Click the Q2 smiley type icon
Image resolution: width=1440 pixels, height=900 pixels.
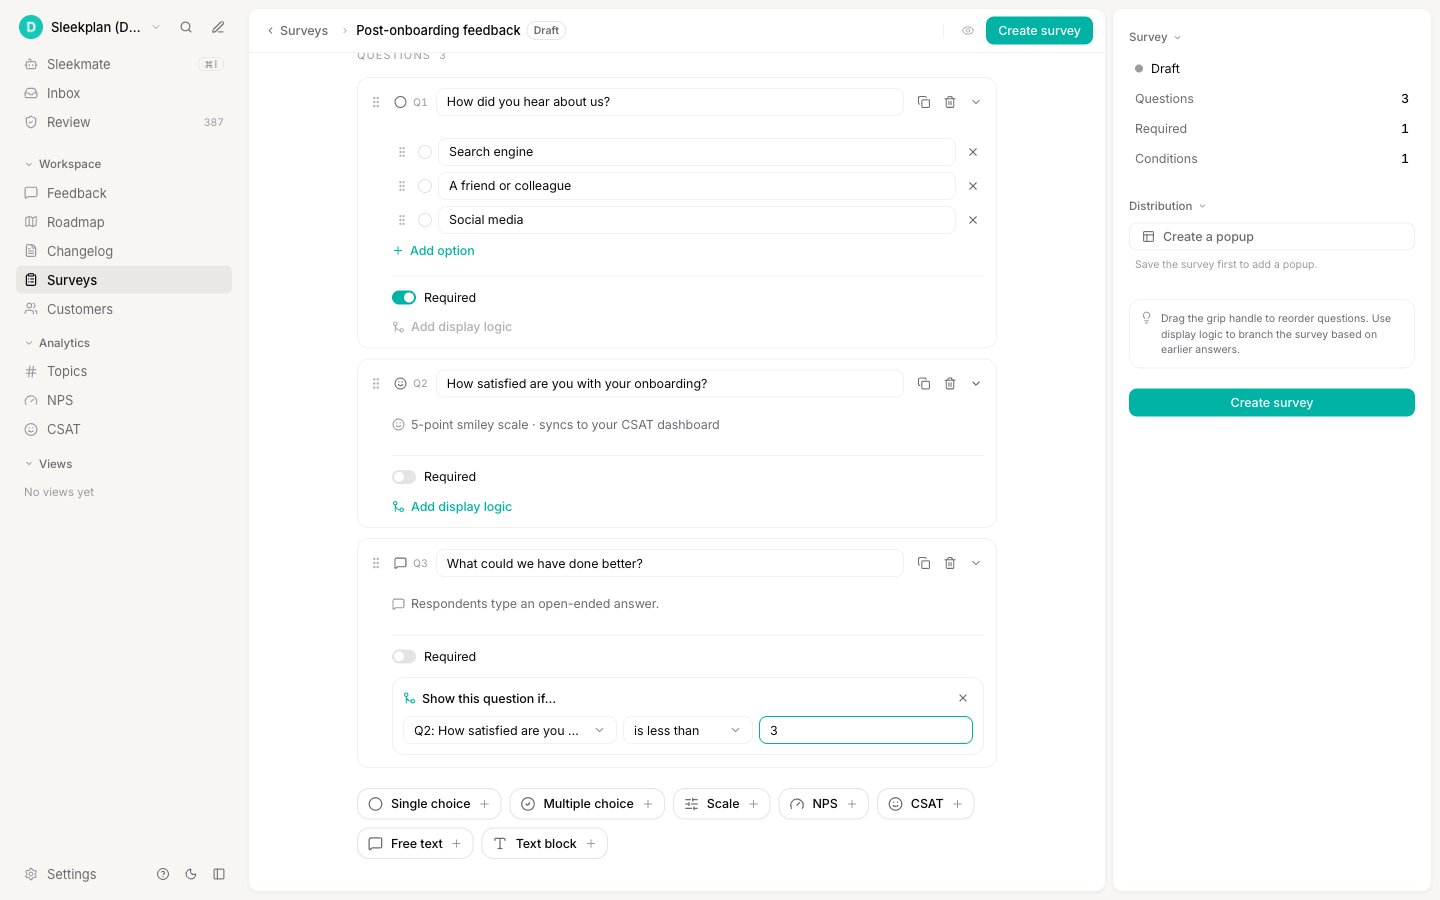(x=400, y=384)
